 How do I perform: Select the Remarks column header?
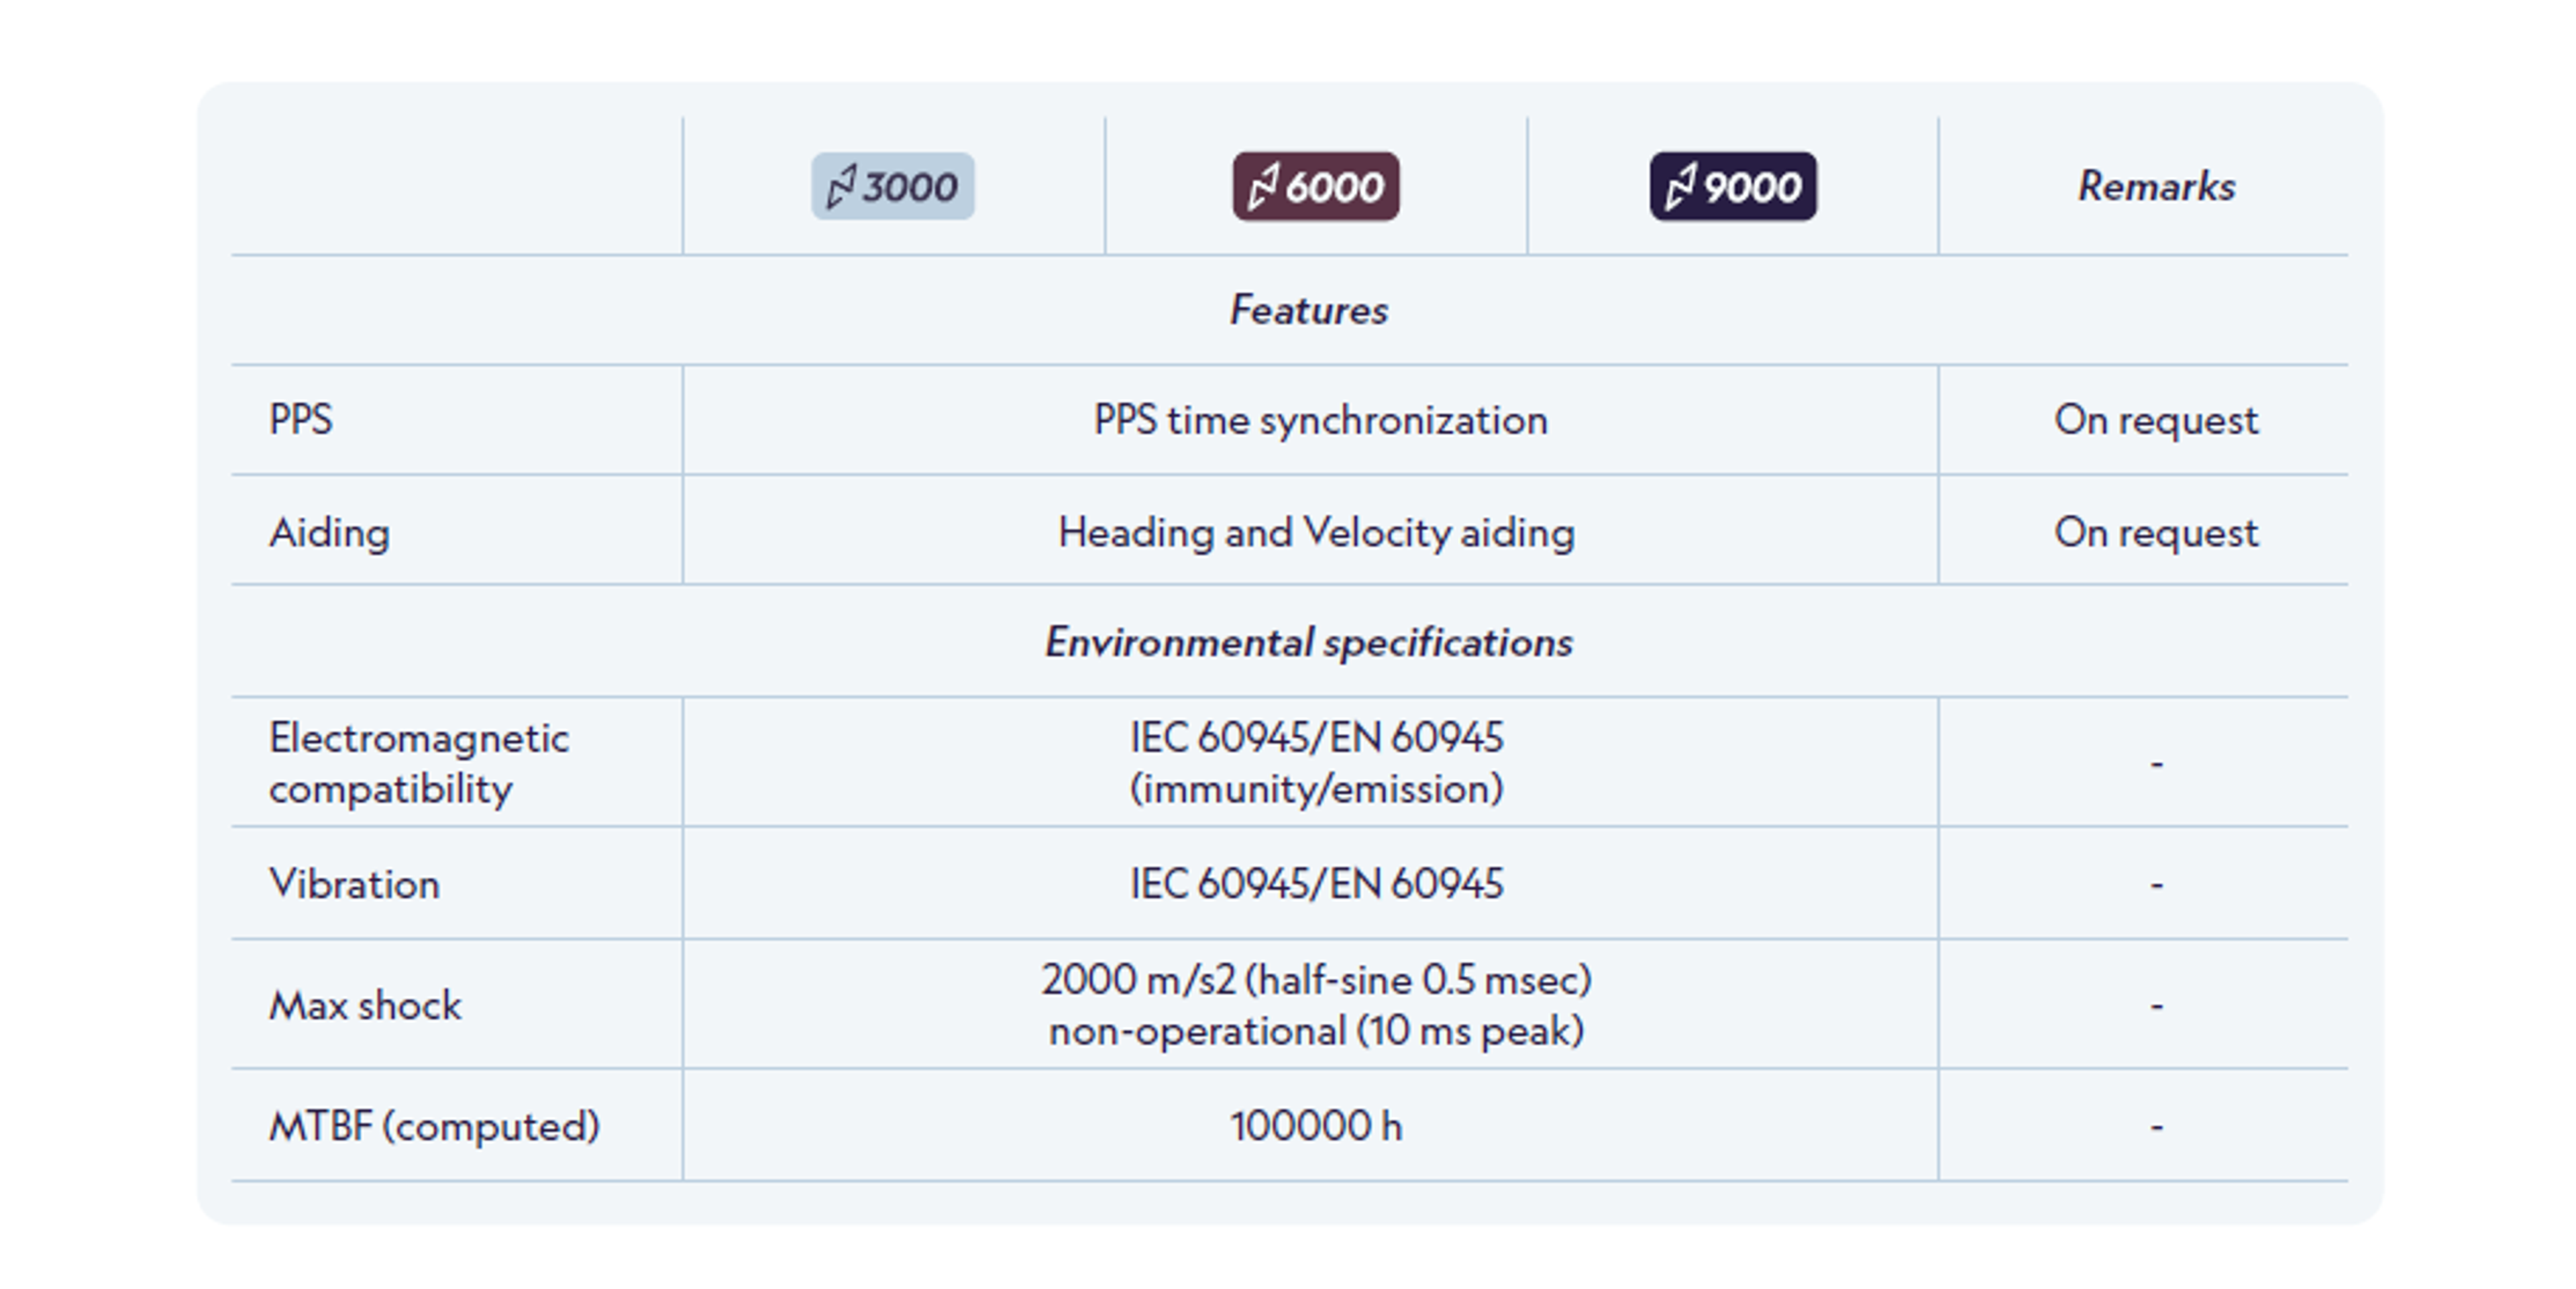(x=2156, y=186)
